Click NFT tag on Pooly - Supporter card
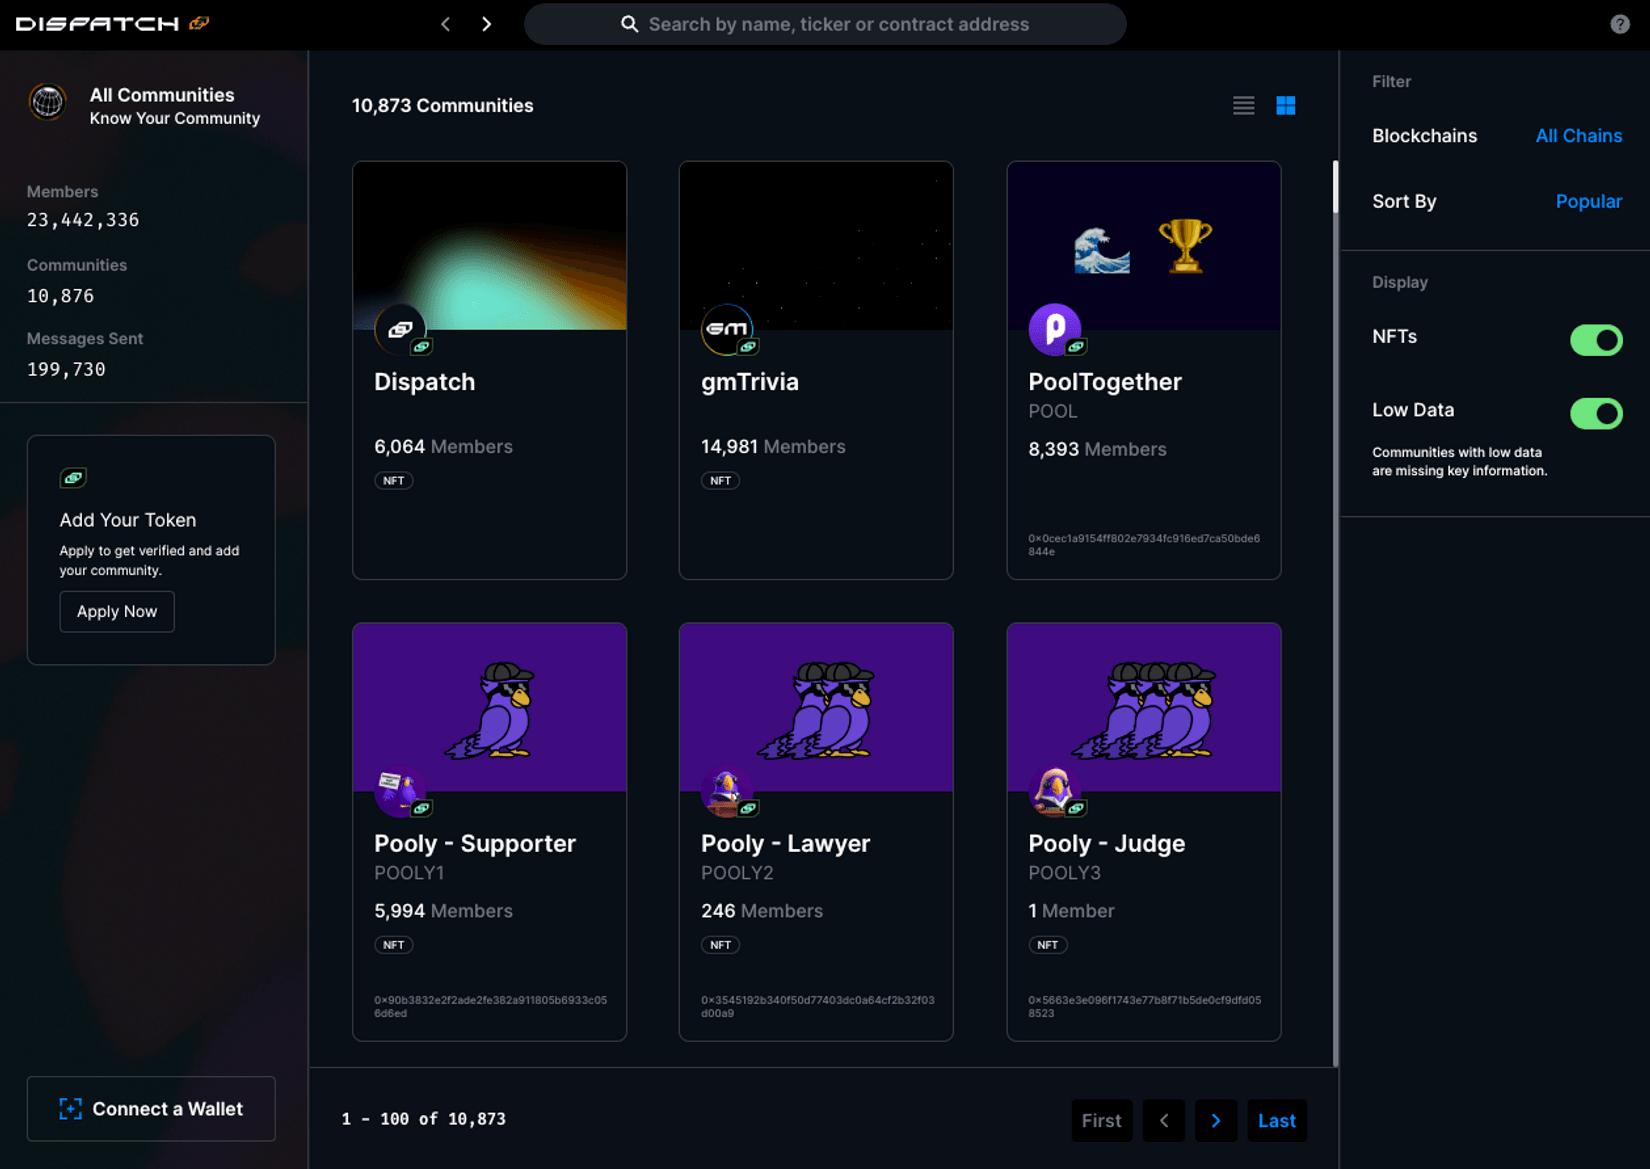1650x1169 pixels. [394, 945]
